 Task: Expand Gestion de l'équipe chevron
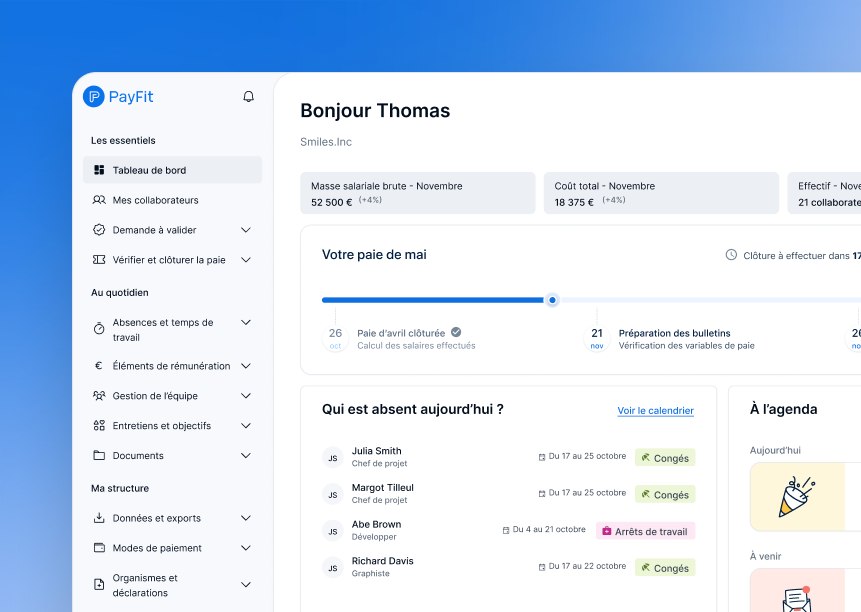(x=246, y=396)
